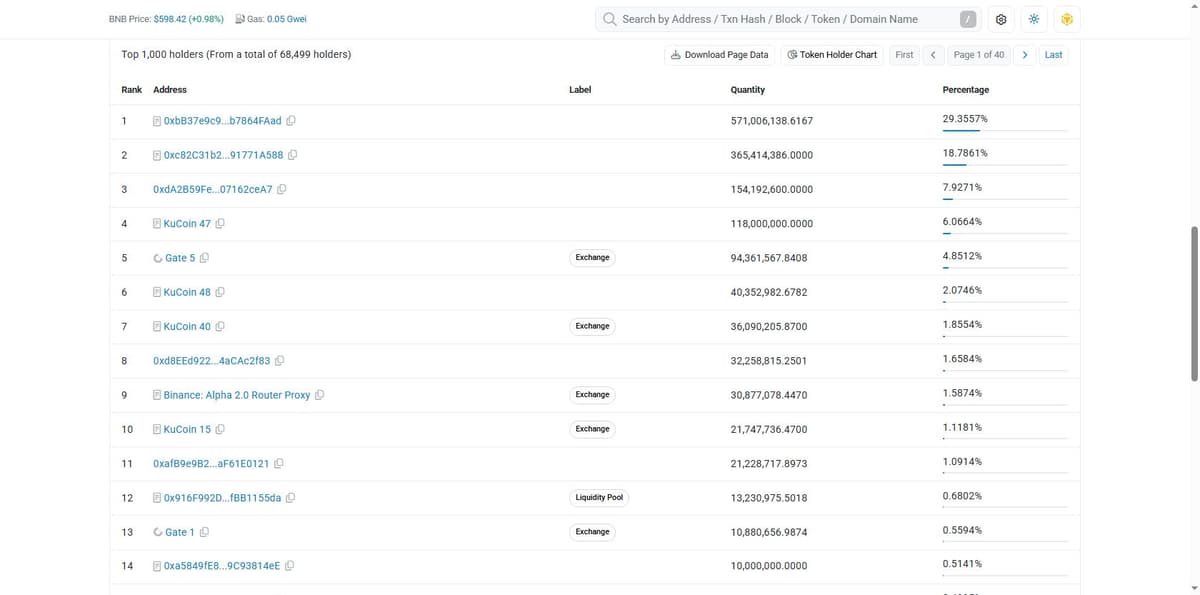Screen dimensions: 1200x595
Task: Click Exchange label on KuCoin 40 row
Action: [x=592, y=326]
